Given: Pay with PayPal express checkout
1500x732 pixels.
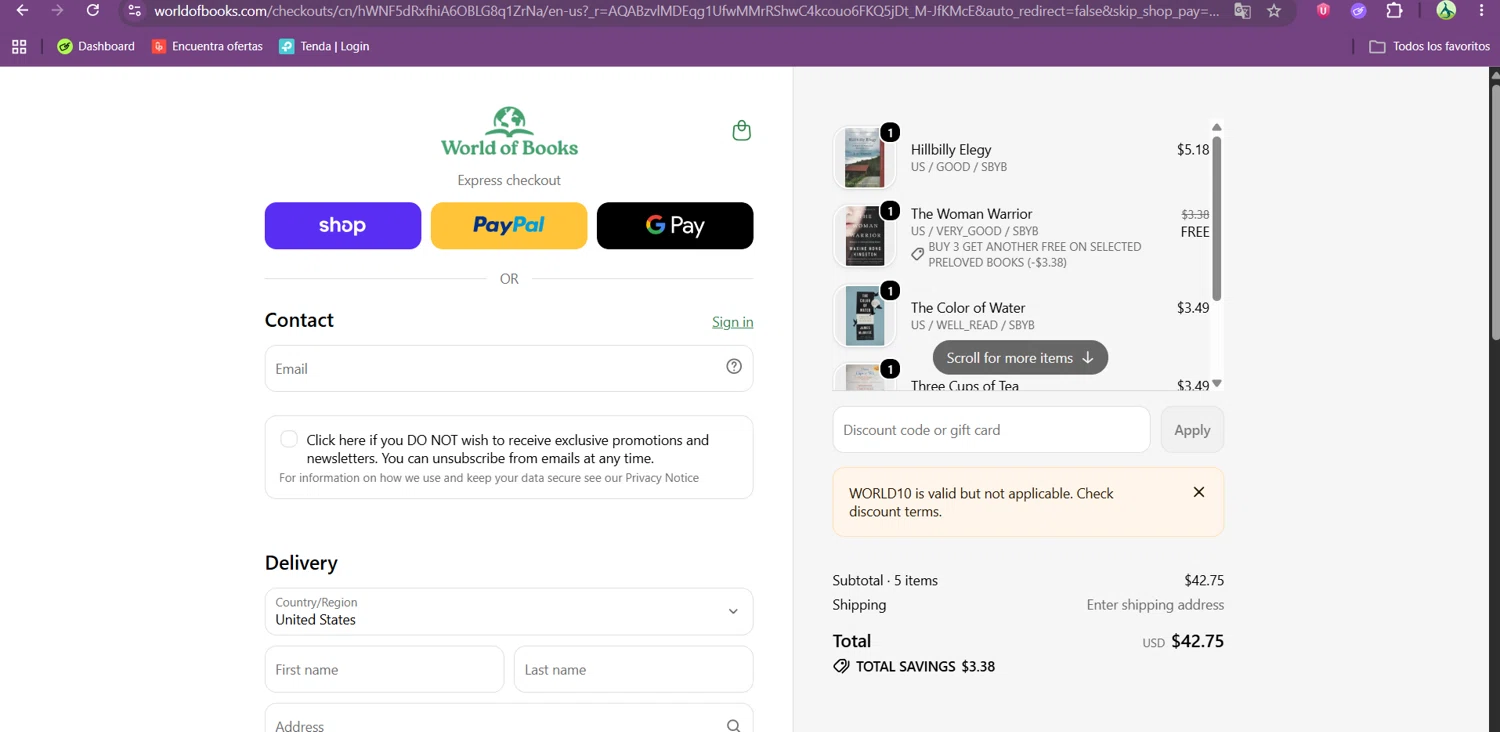Looking at the screenshot, I should 509,226.
